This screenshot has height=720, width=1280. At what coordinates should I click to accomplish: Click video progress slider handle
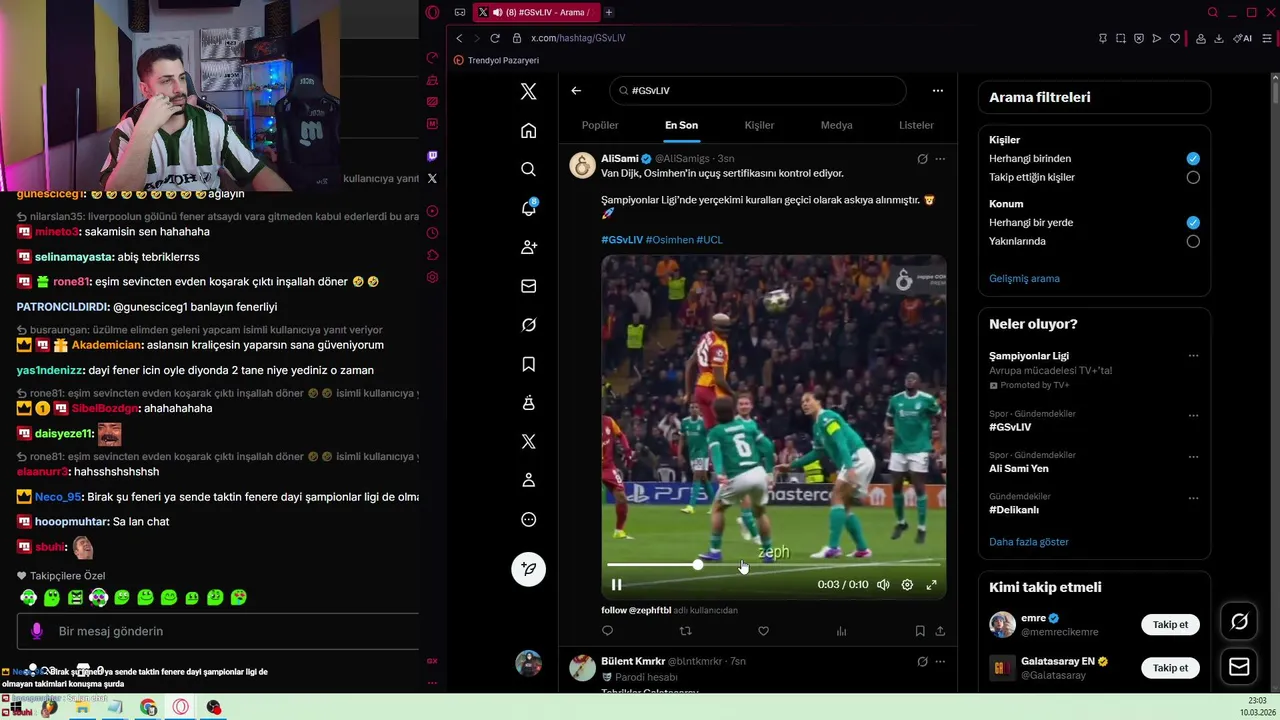(697, 565)
